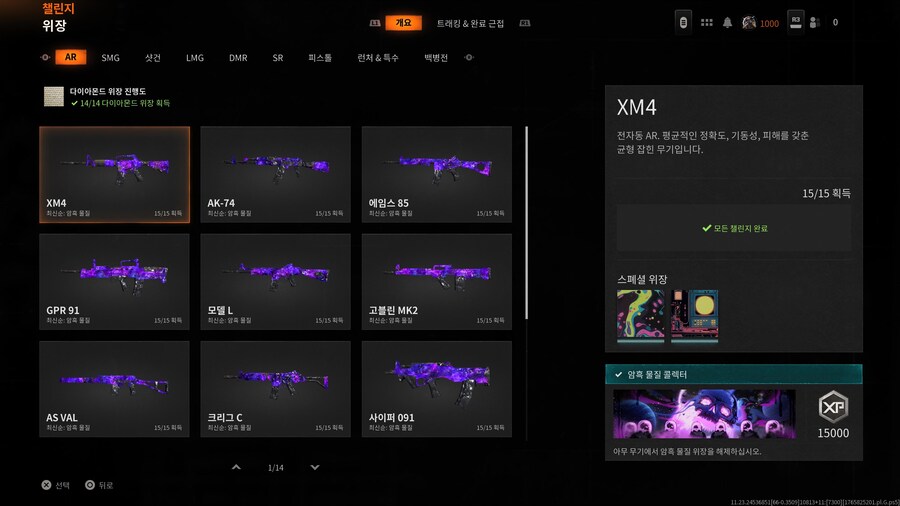Click the previous weapon category icon
The height and width of the screenshot is (506, 900).
(x=45, y=57)
